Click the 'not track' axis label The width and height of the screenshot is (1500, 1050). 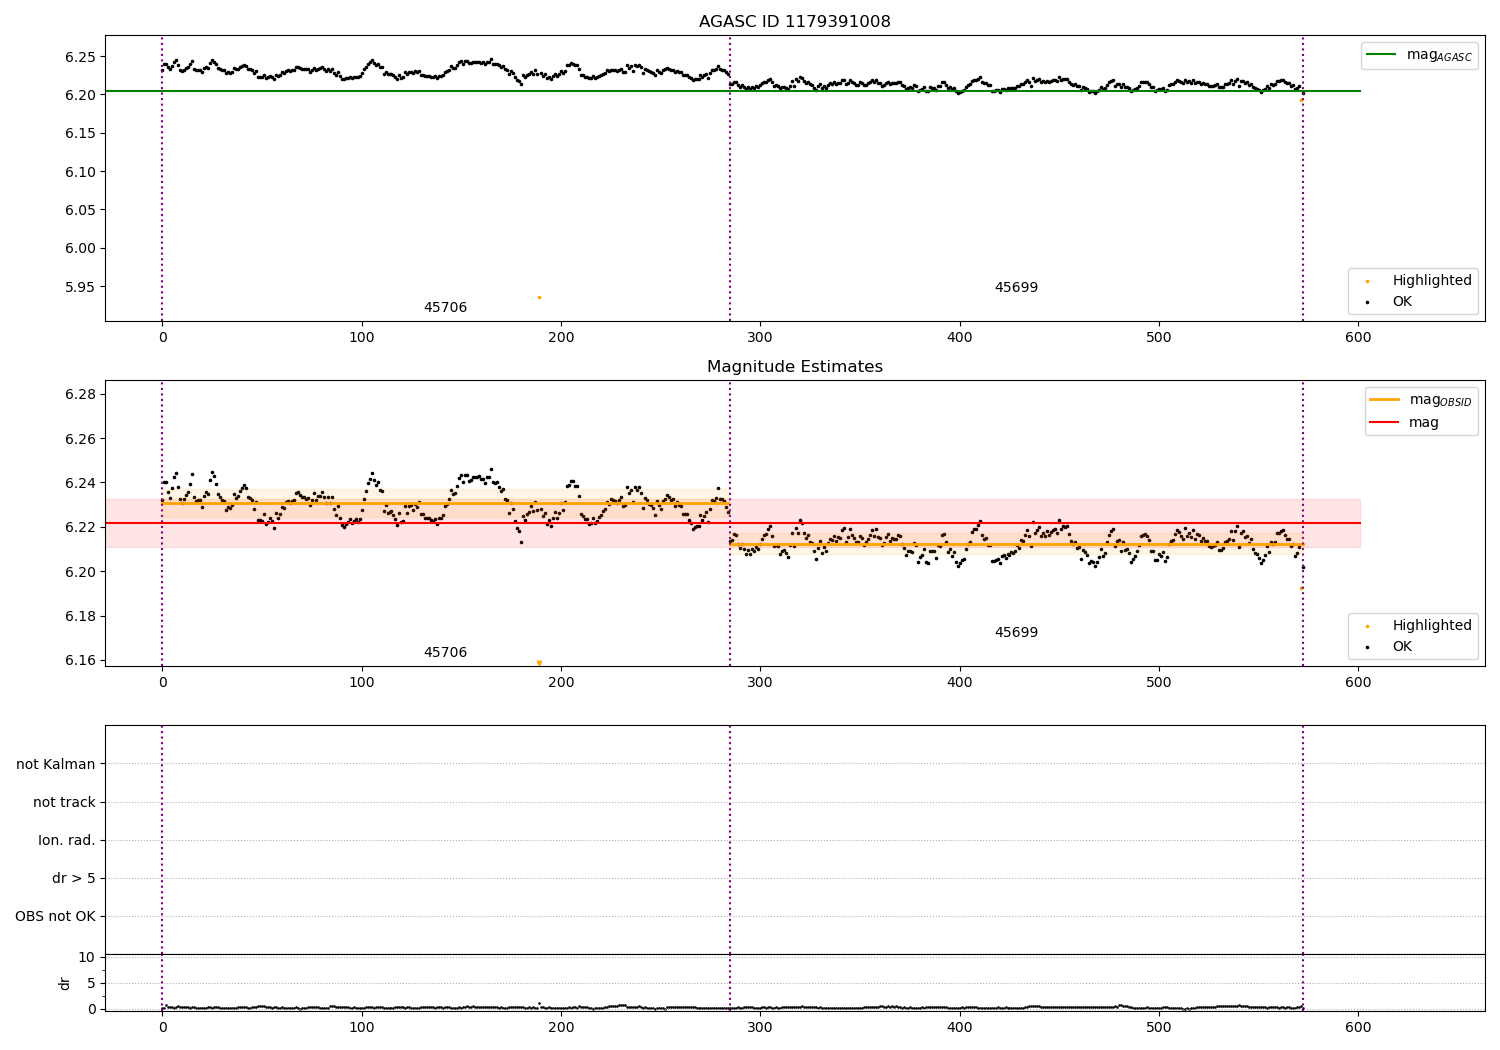click(x=64, y=803)
